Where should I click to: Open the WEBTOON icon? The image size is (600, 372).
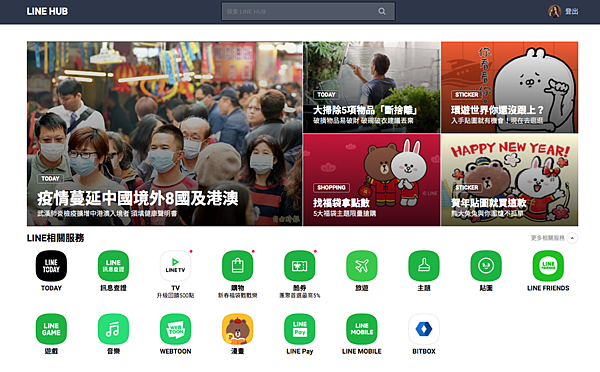175,329
